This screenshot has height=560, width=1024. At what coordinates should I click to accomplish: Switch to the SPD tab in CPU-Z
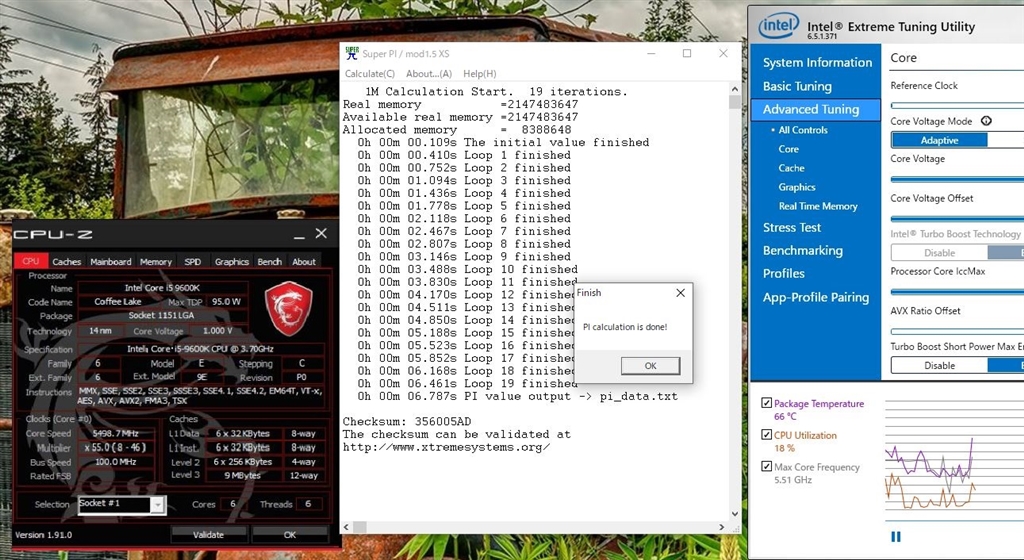[193, 261]
